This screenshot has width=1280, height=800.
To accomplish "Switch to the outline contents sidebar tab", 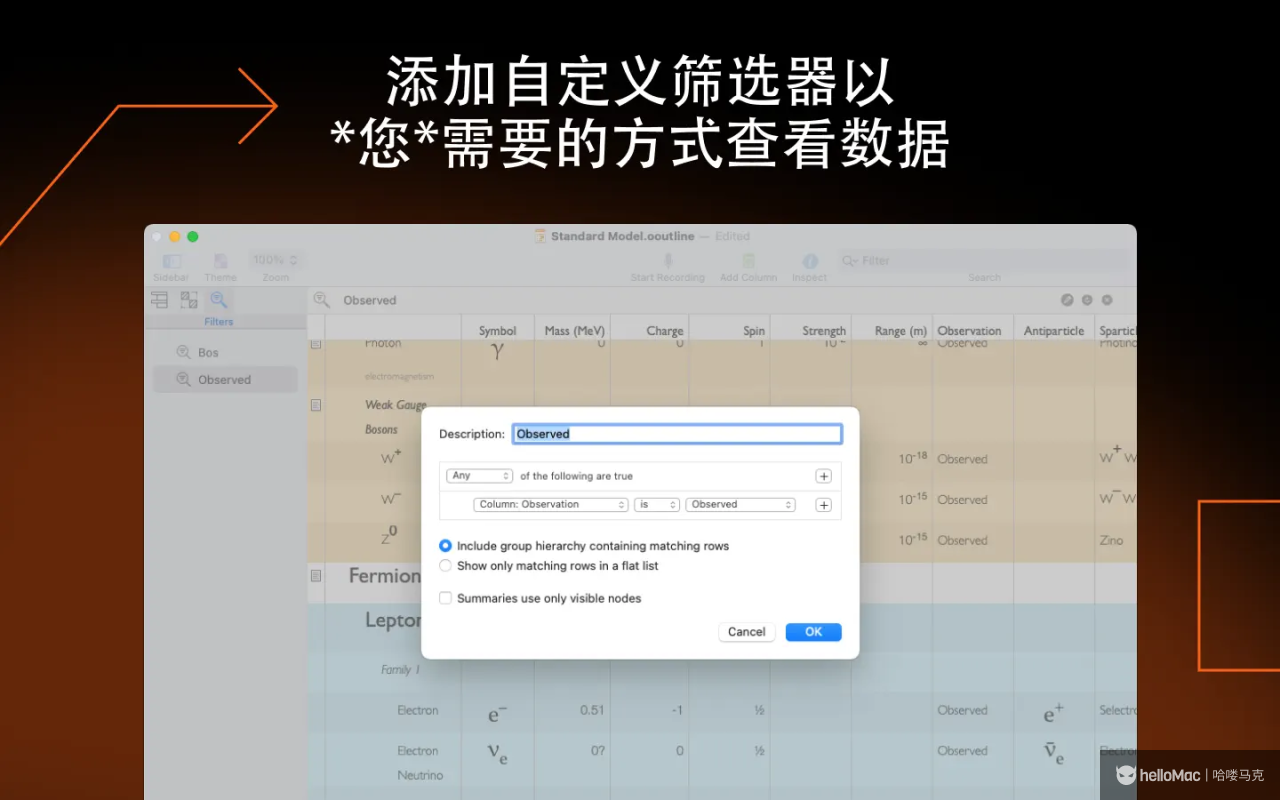I will [159, 299].
